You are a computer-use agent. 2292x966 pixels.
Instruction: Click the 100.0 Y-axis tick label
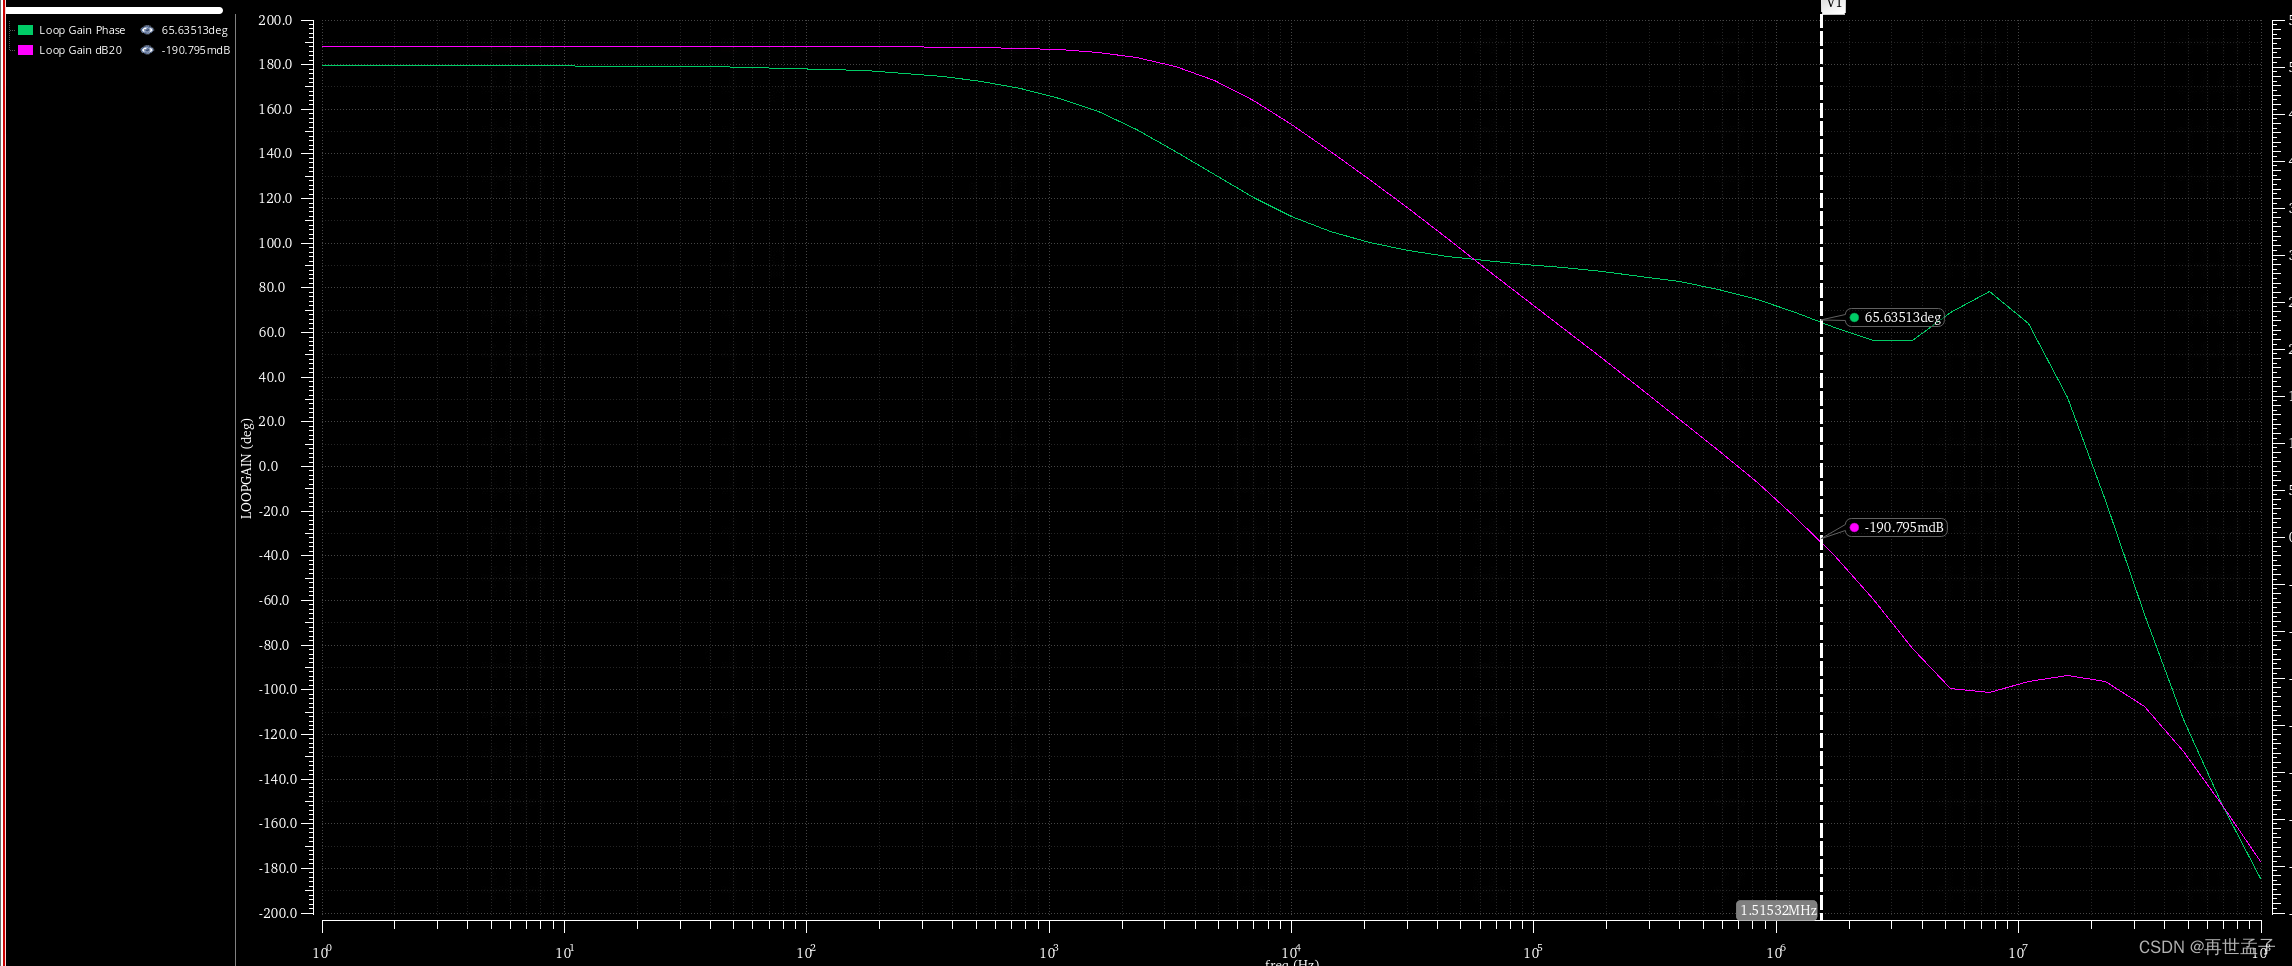[275, 243]
